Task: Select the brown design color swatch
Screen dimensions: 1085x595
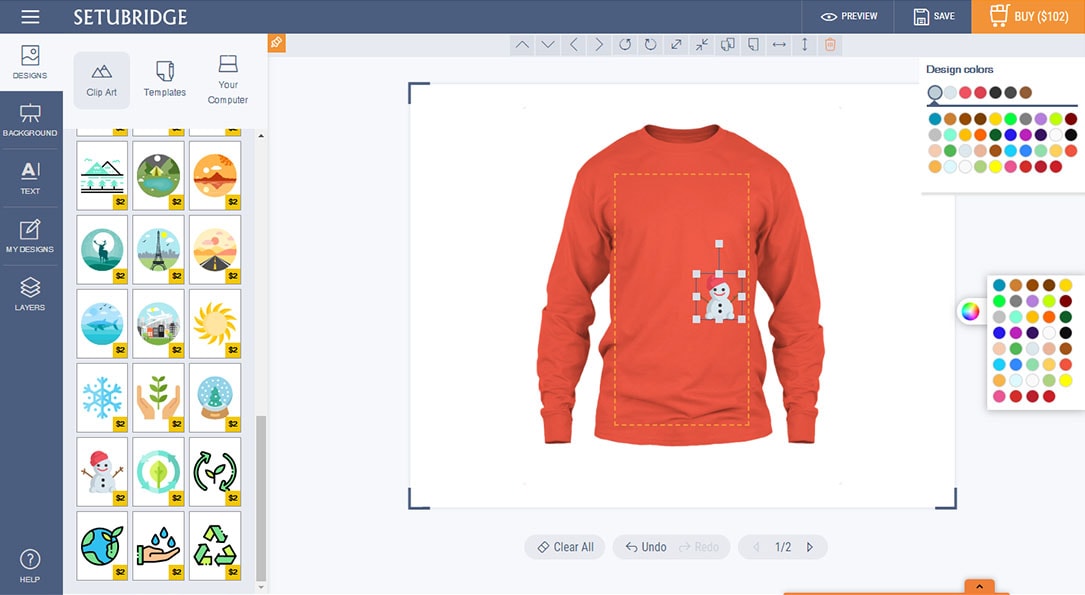Action: point(1025,93)
